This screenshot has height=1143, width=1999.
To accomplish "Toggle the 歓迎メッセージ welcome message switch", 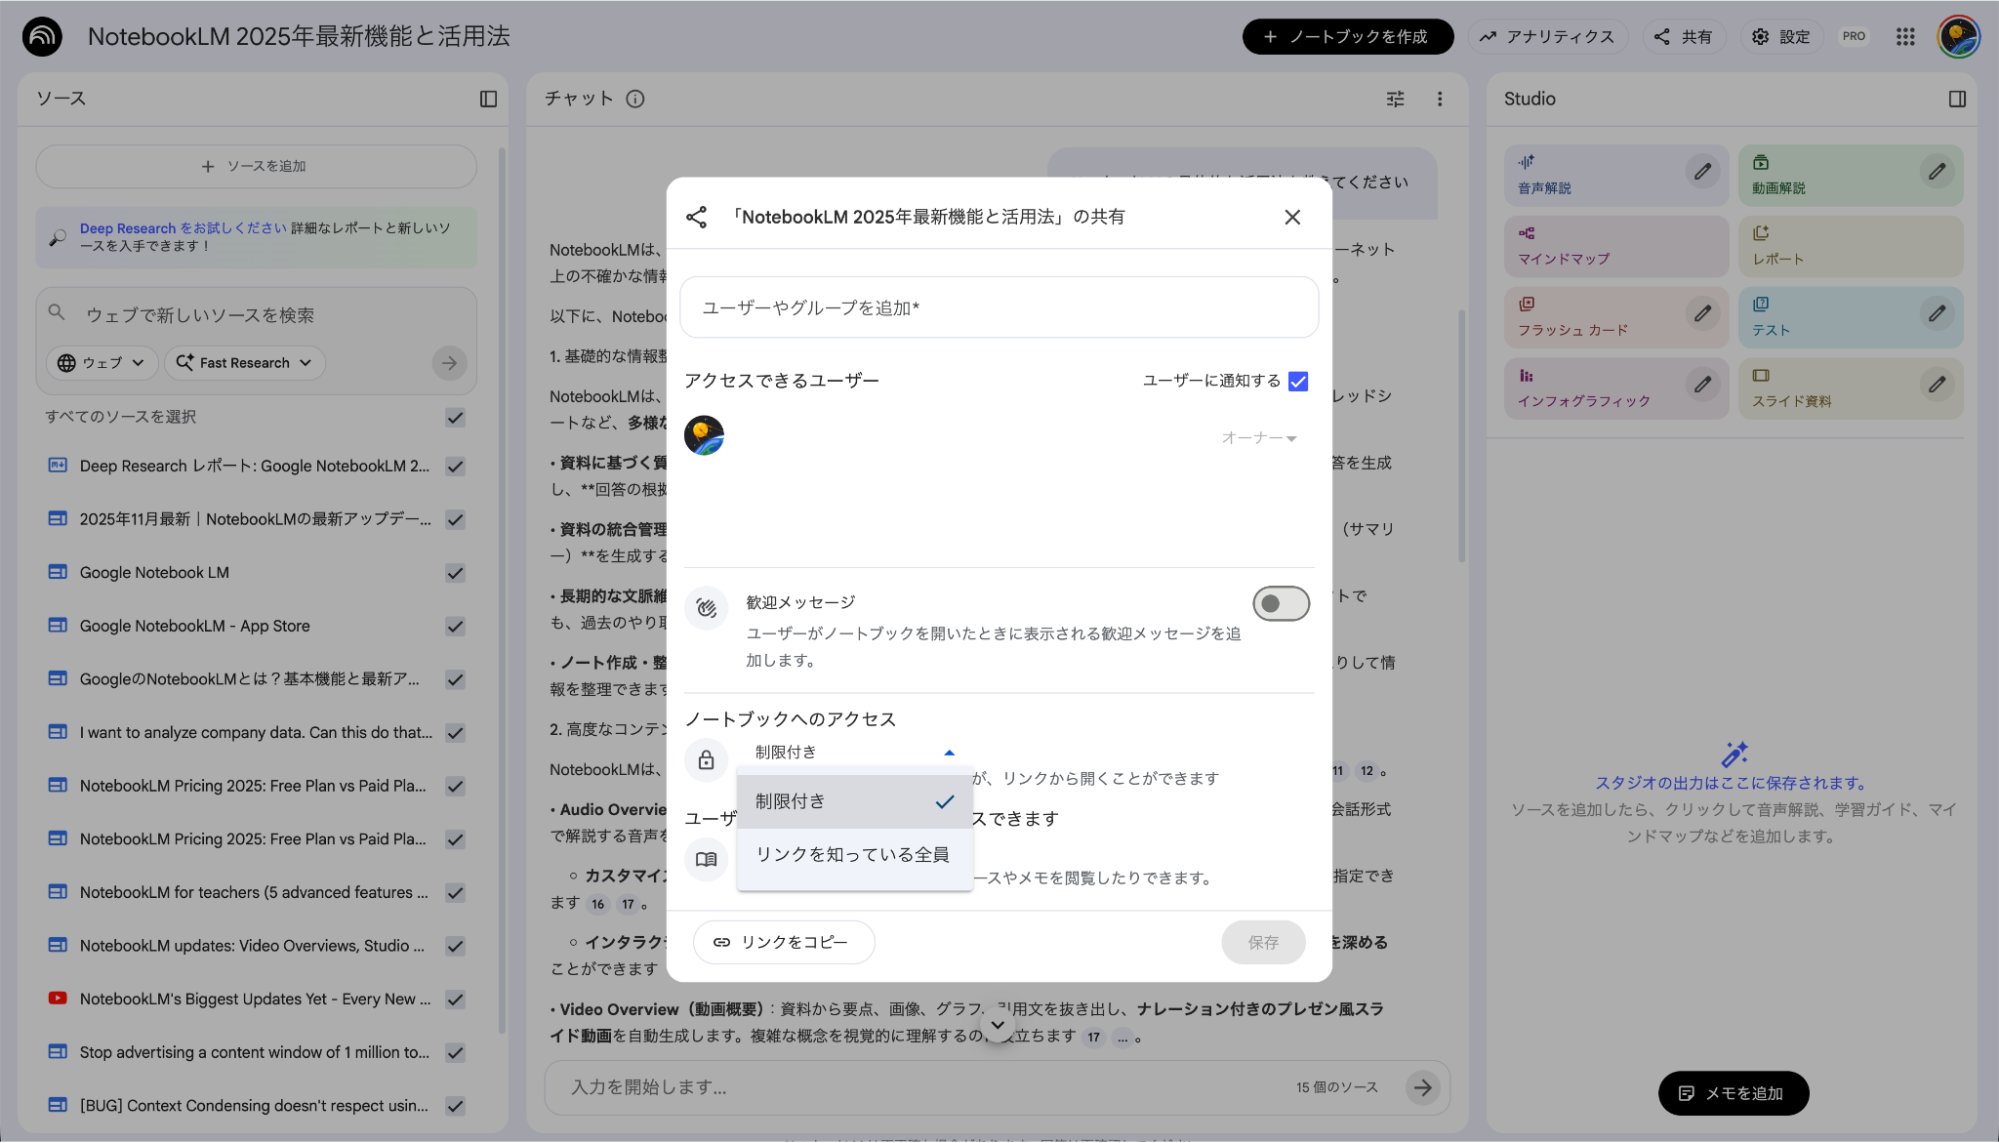I will click(1281, 603).
